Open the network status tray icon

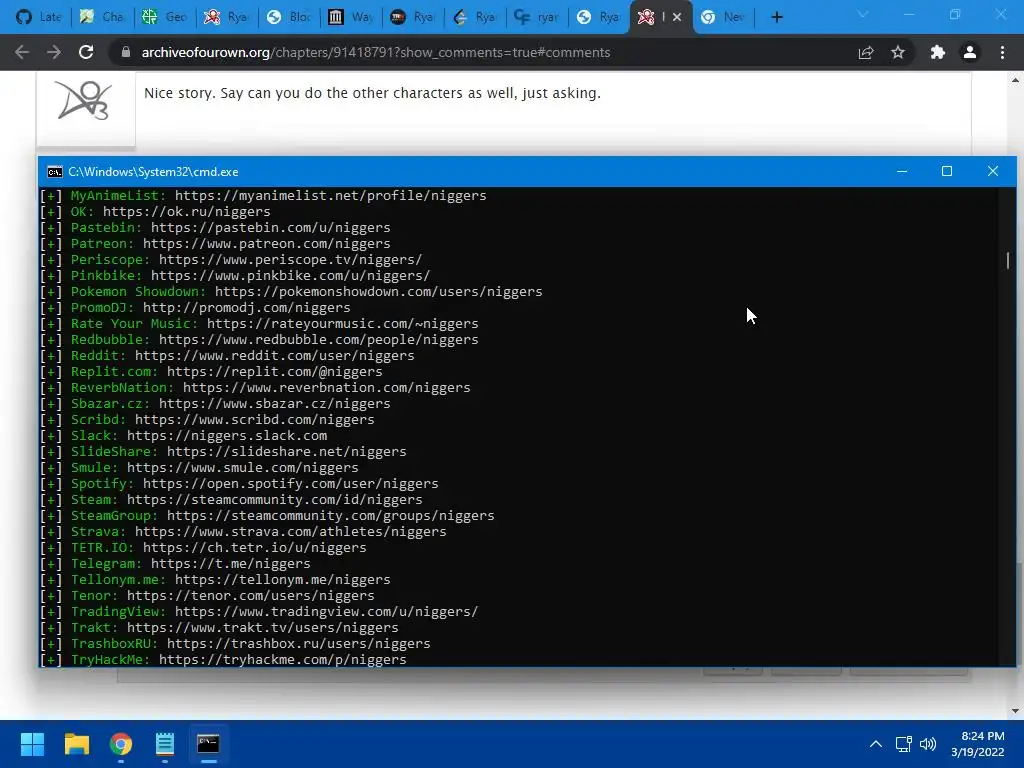(x=903, y=744)
